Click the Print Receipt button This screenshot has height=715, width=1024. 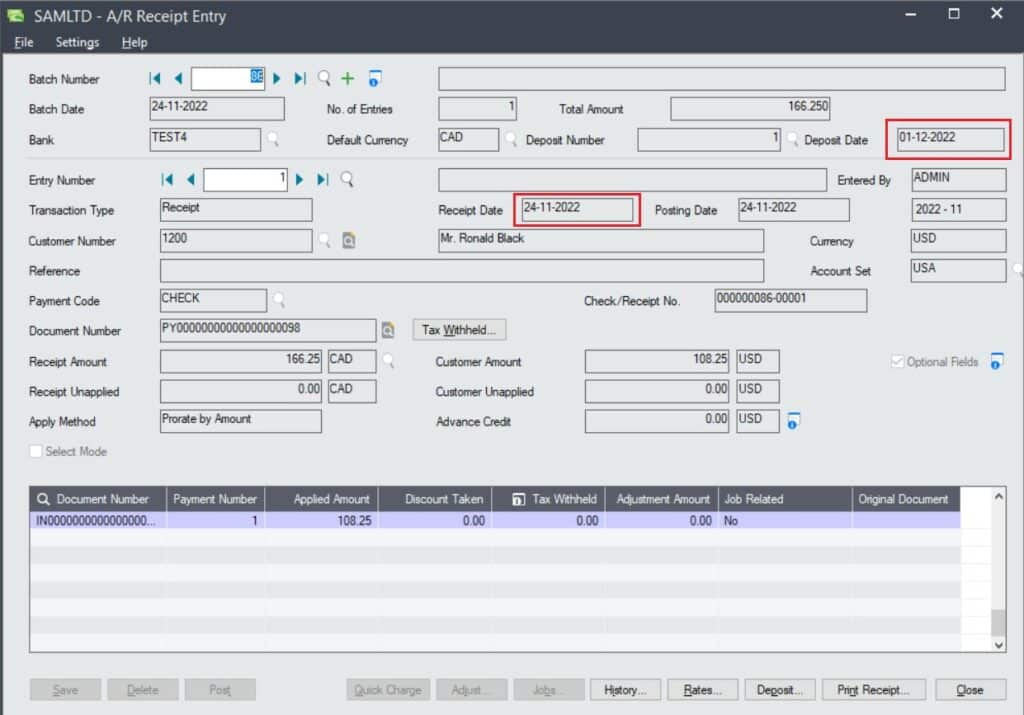pos(873,689)
